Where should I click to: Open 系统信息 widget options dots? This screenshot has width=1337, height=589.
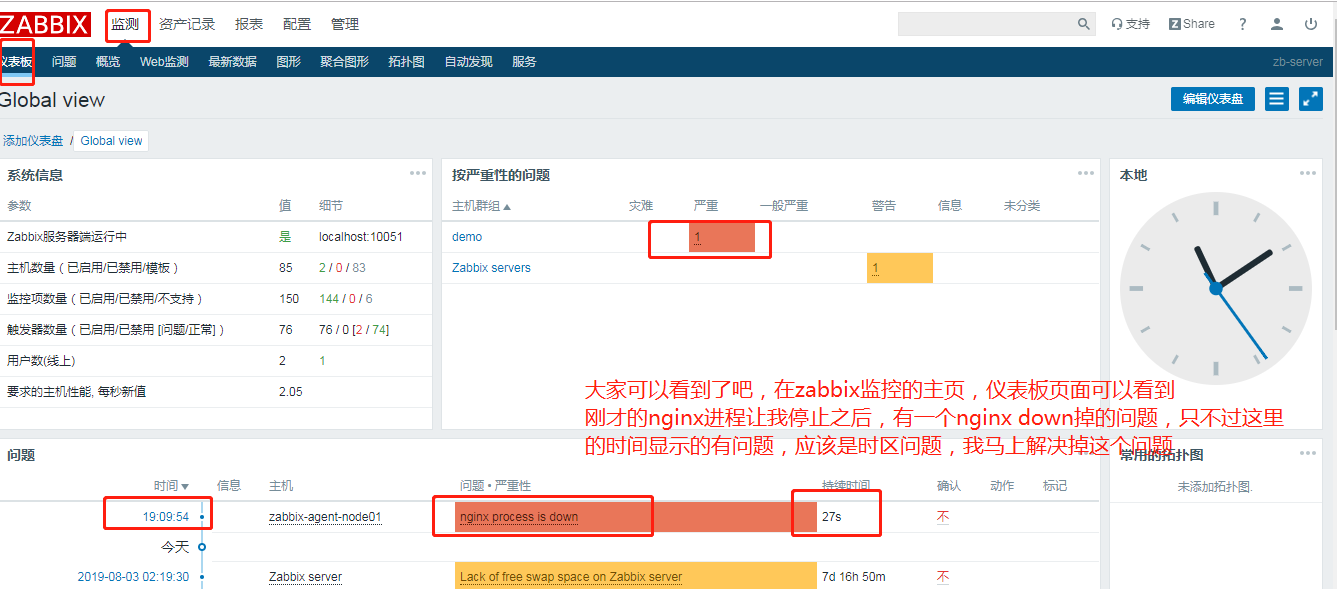click(418, 173)
